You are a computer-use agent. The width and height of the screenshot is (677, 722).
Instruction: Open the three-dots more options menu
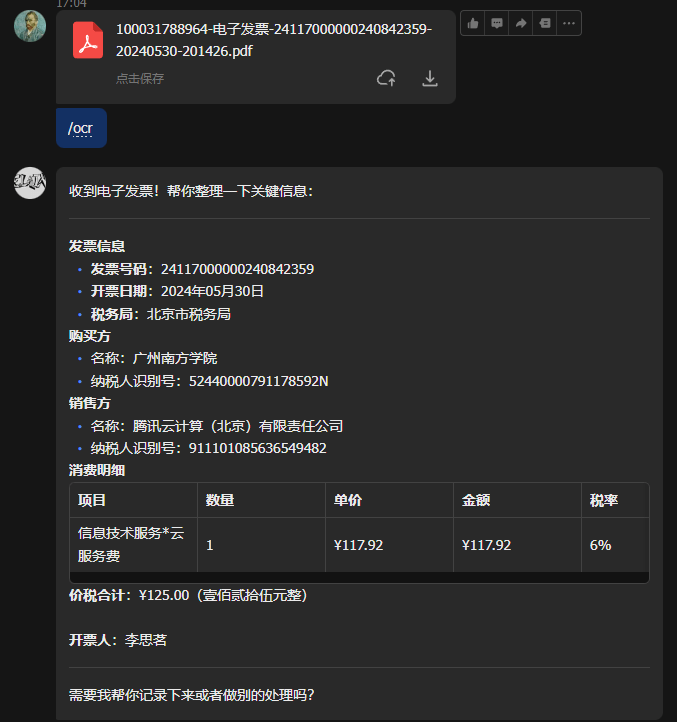coord(569,23)
